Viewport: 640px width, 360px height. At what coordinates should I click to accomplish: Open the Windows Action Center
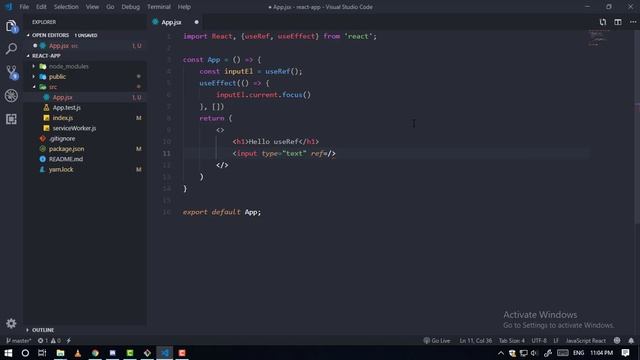pyautogui.click(x=625, y=353)
